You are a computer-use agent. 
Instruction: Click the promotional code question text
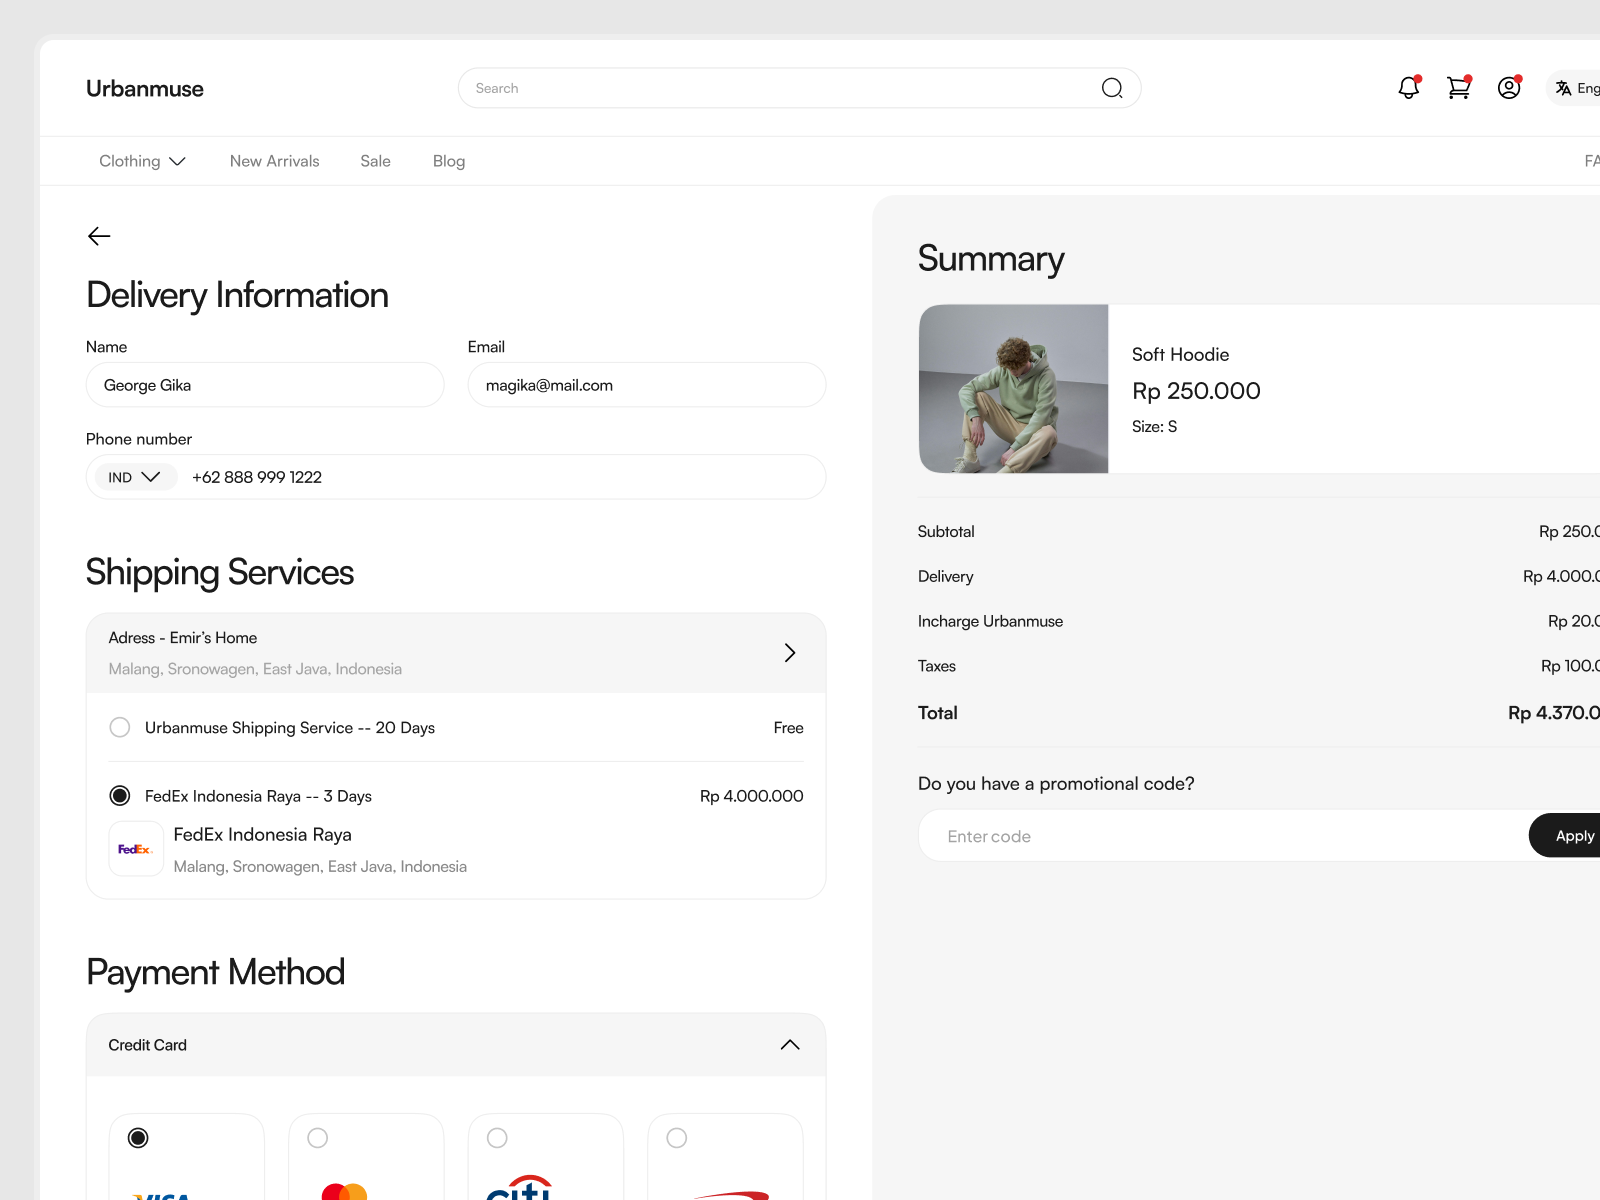[1056, 784]
